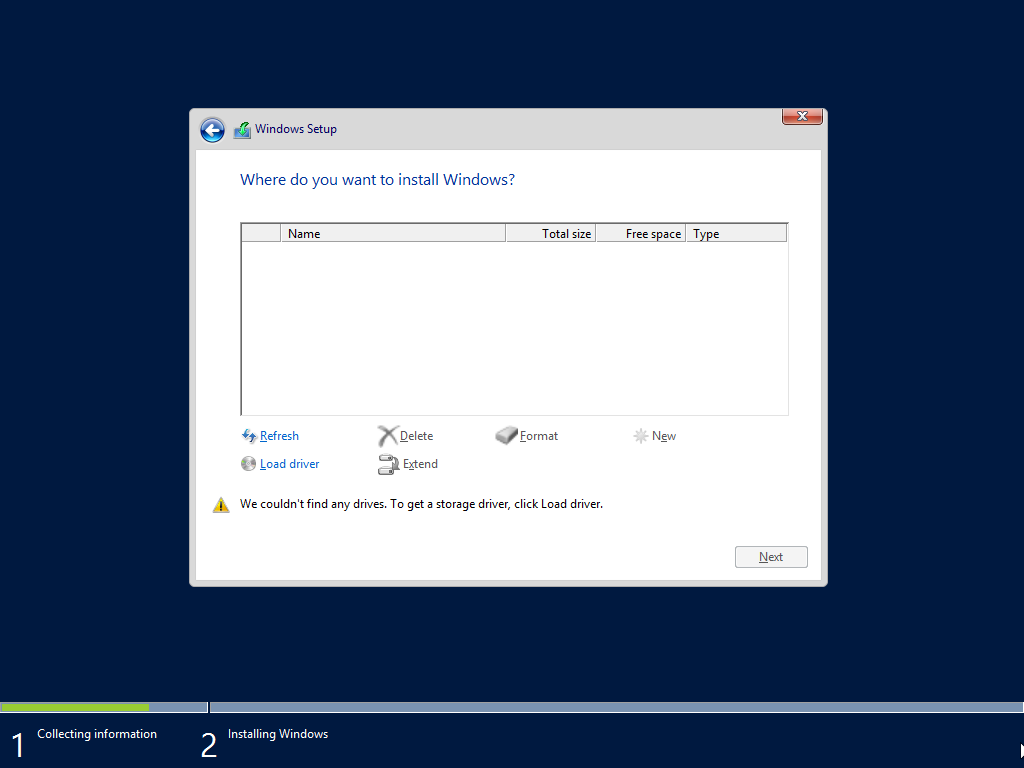Viewport: 1024px width, 768px height.
Task: Refresh the drive list via Refresh link
Action: tap(279, 436)
